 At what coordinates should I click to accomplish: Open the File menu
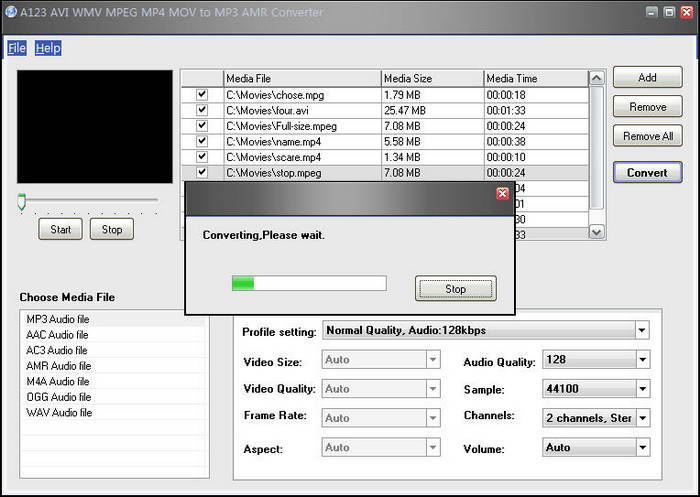click(17, 48)
